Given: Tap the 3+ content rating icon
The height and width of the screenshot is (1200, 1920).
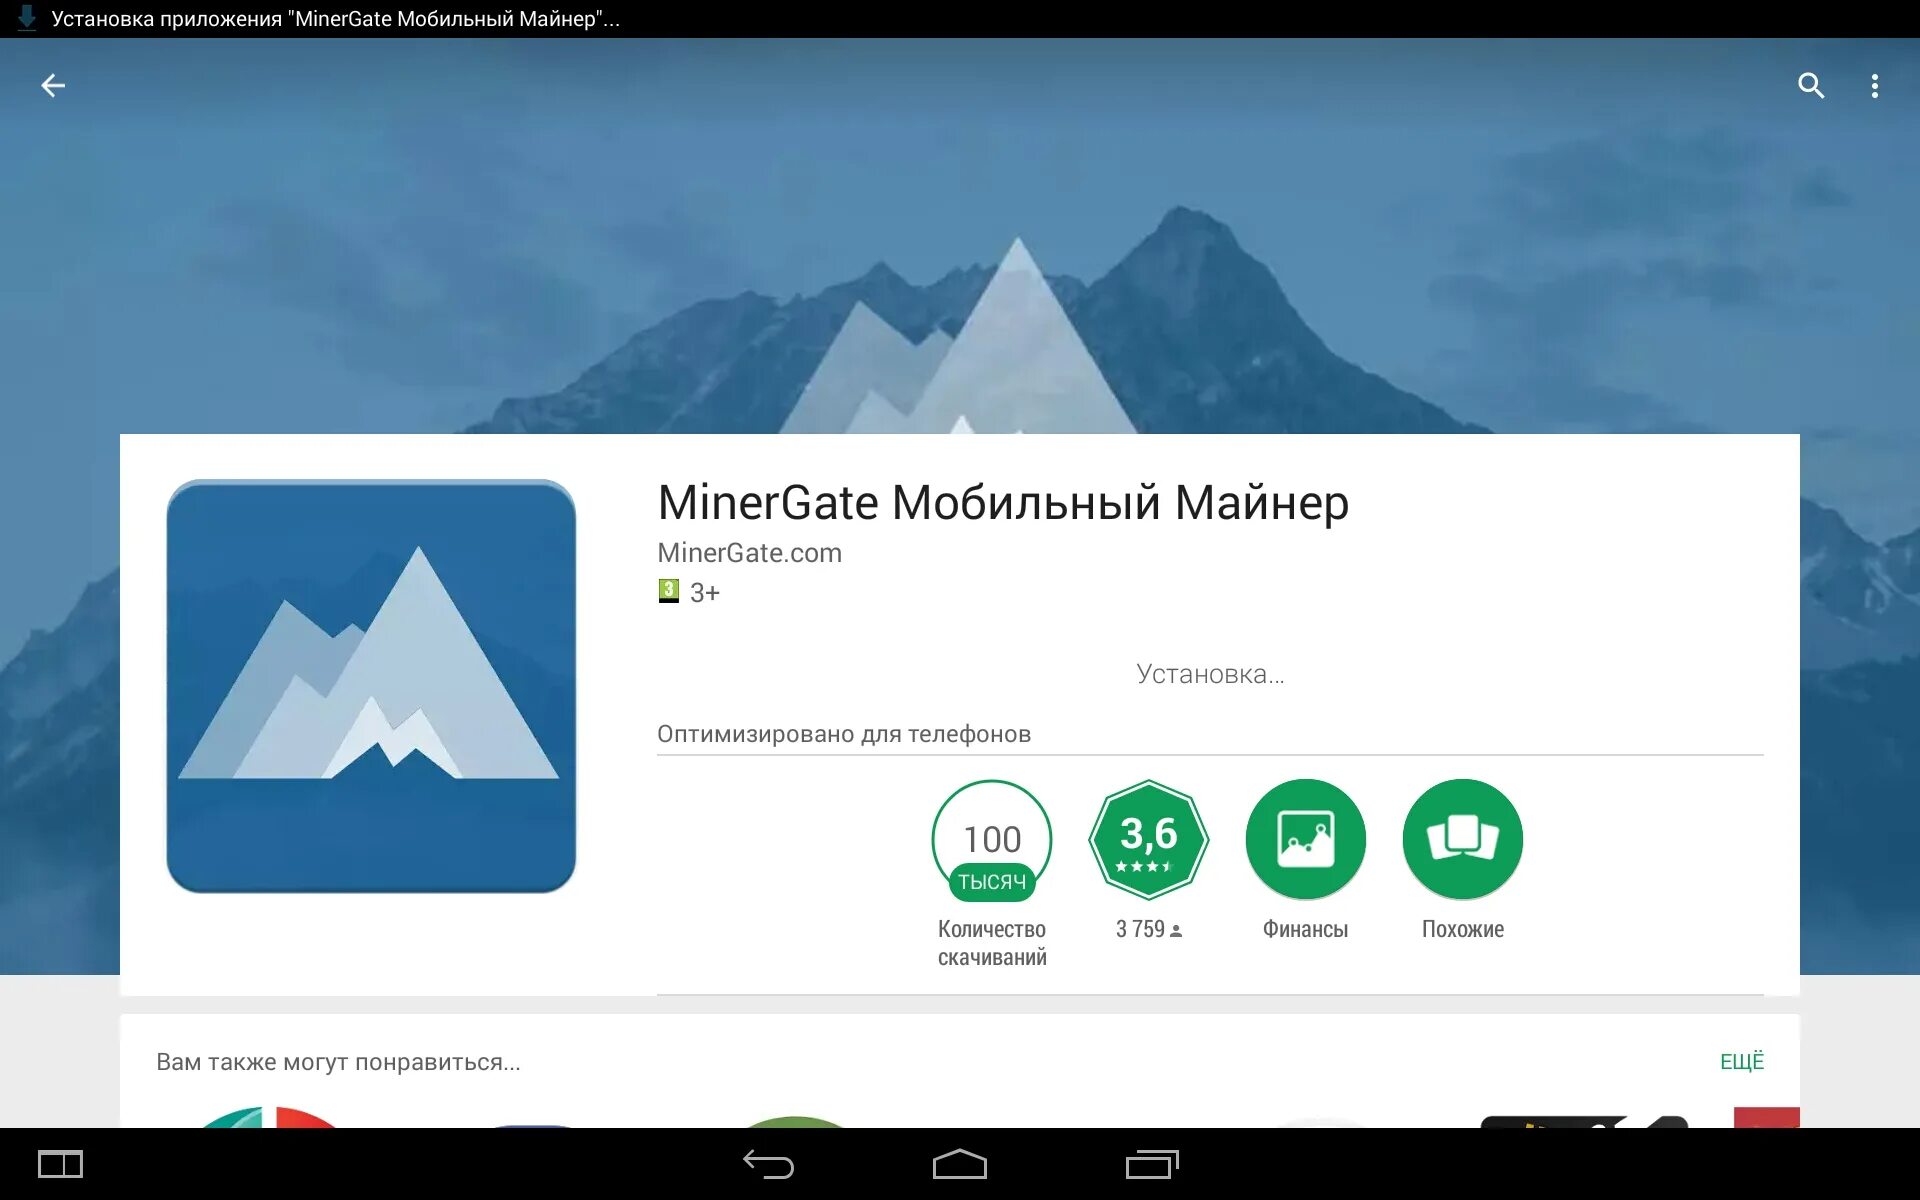Looking at the screenshot, I should 669,591.
